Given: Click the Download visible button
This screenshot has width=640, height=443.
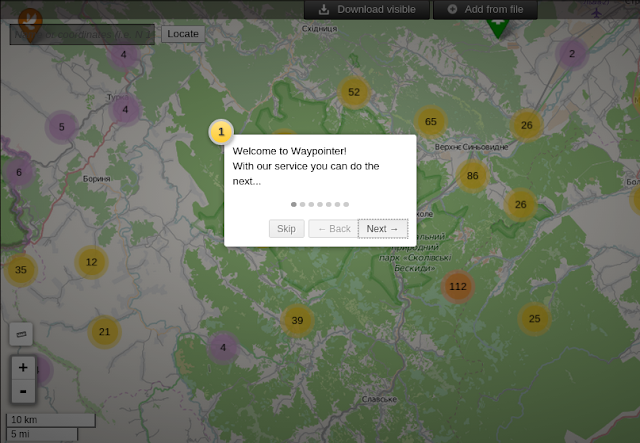Looking at the screenshot, I should (367, 9).
